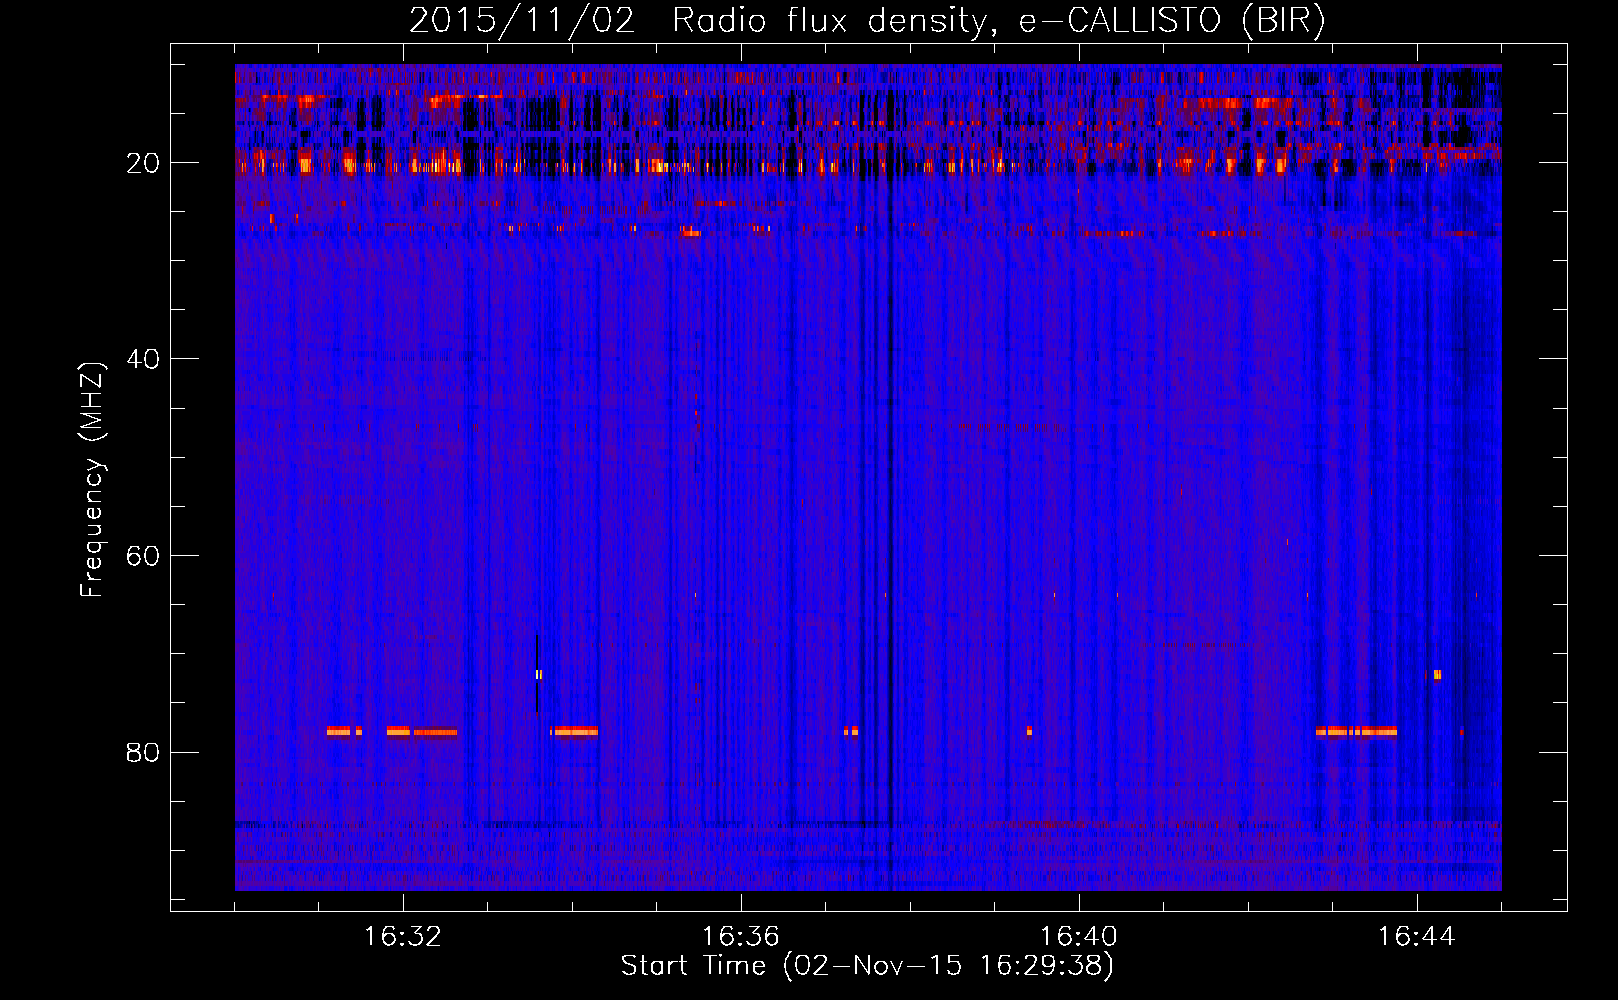Click the 'Start Time (02-Nov-15 16:29:38)' label
This screenshot has height=1000, width=1618.
coord(867,966)
